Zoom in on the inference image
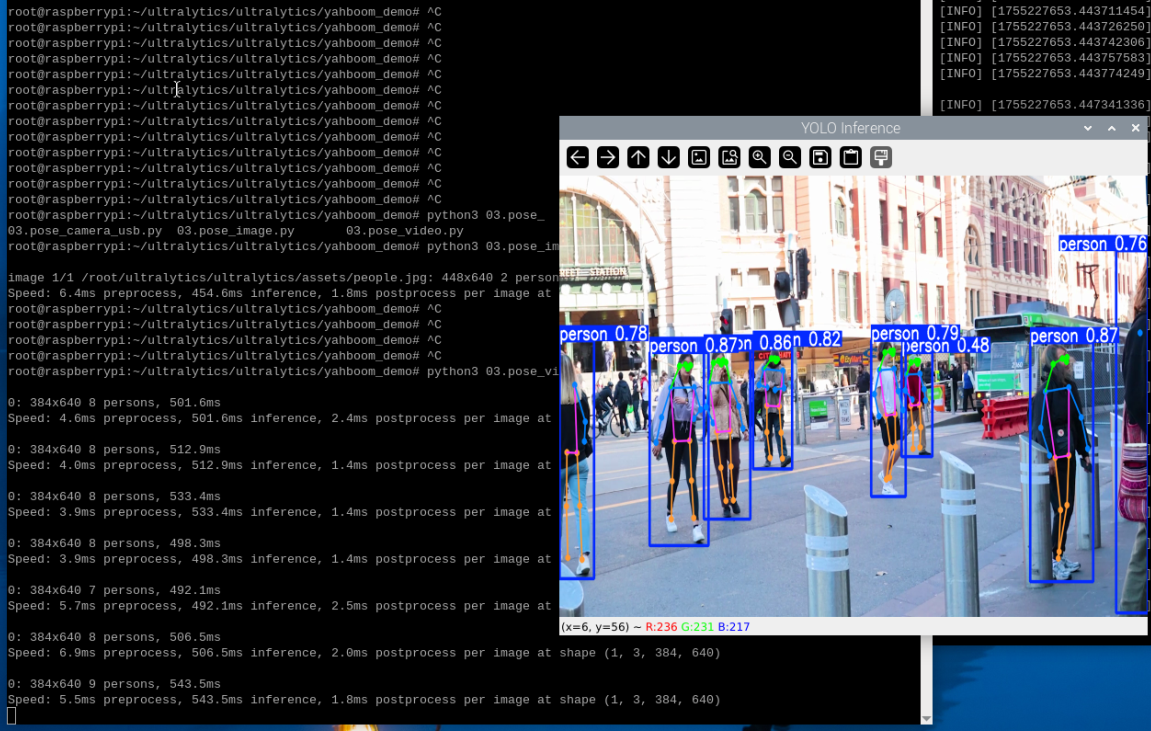The image size is (1151, 731). point(760,157)
